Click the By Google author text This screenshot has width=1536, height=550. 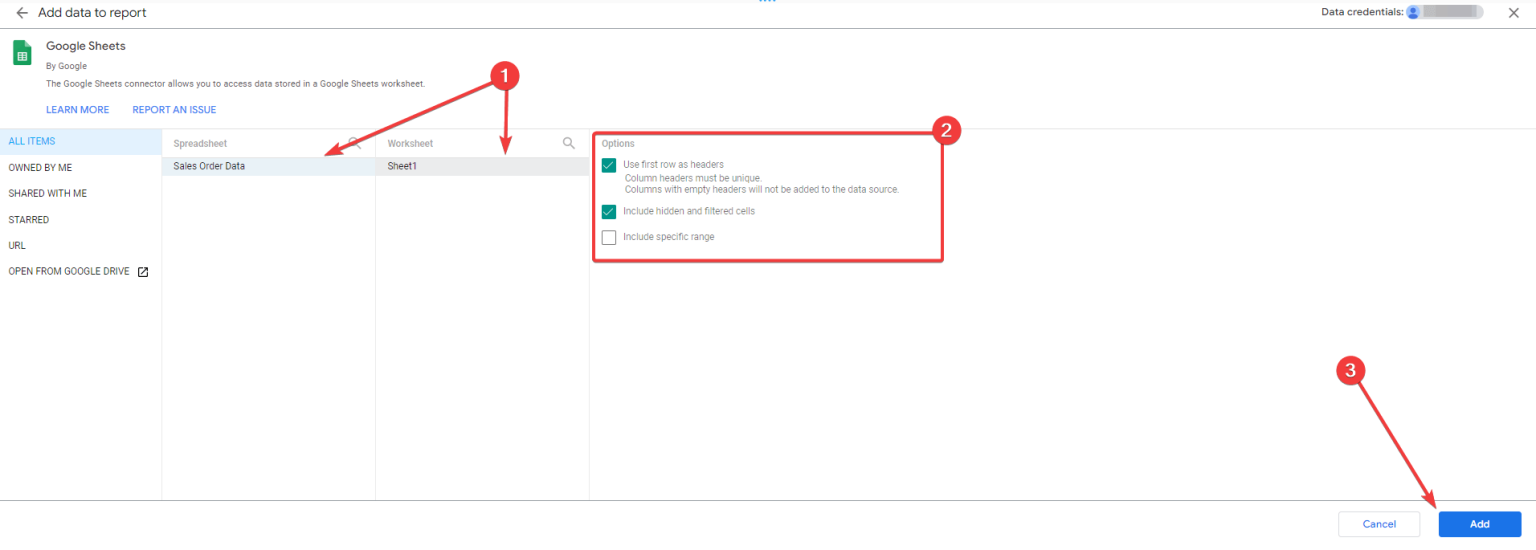[x=66, y=66]
